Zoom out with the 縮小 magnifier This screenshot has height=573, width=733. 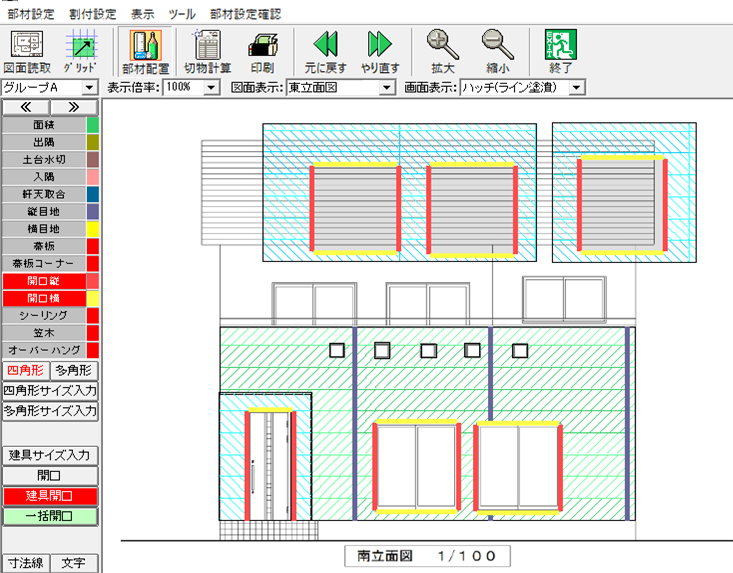click(x=497, y=52)
